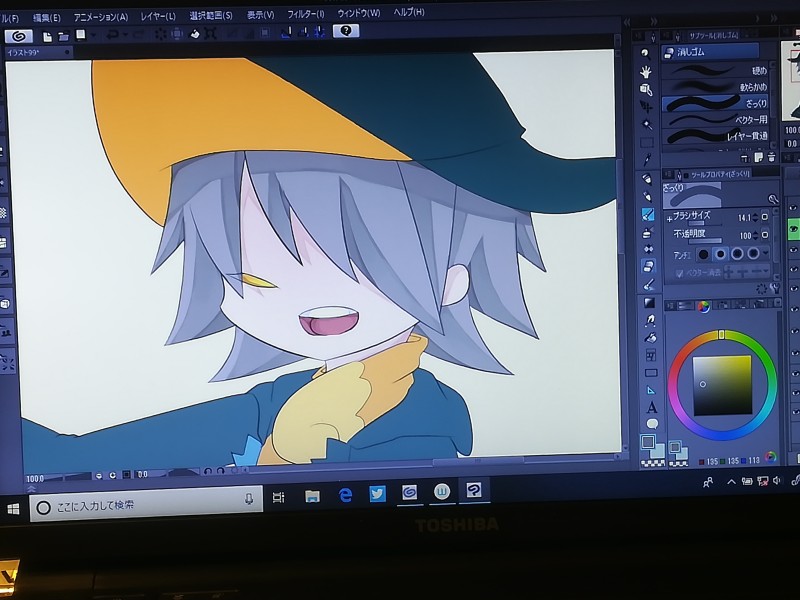This screenshot has width=800, height=600.
Task: Select the Gradient tool
Action: [649, 303]
